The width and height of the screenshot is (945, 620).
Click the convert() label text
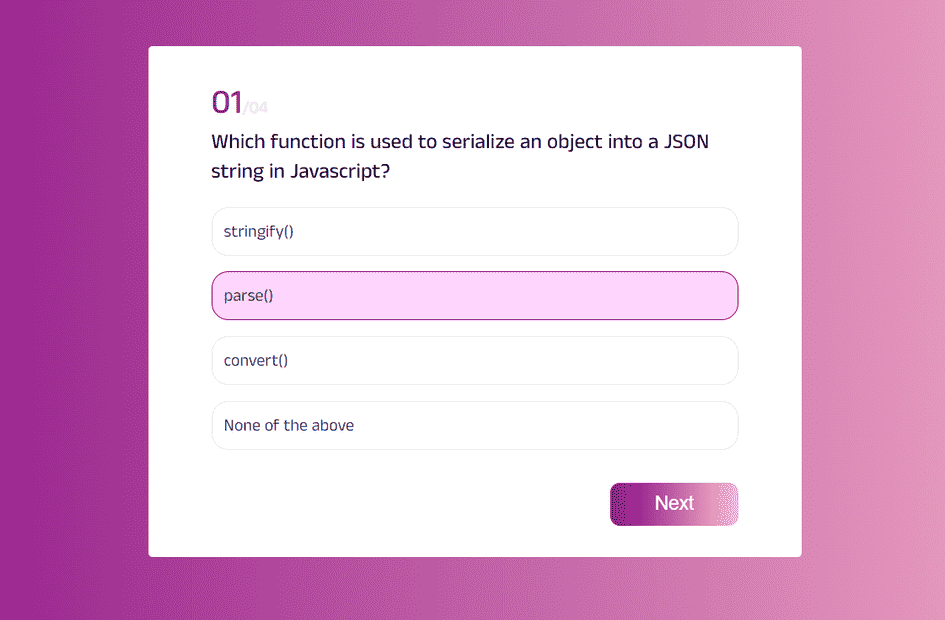click(x=256, y=360)
